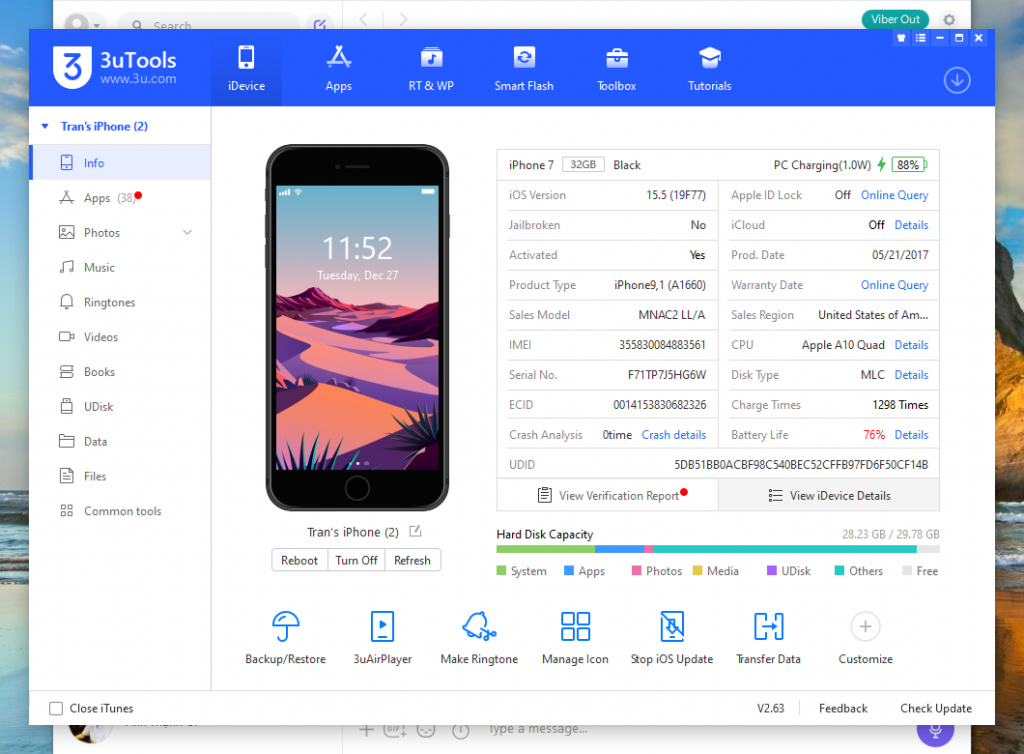Click Check Update
Screen dimensions: 1024x754
[936, 708]
